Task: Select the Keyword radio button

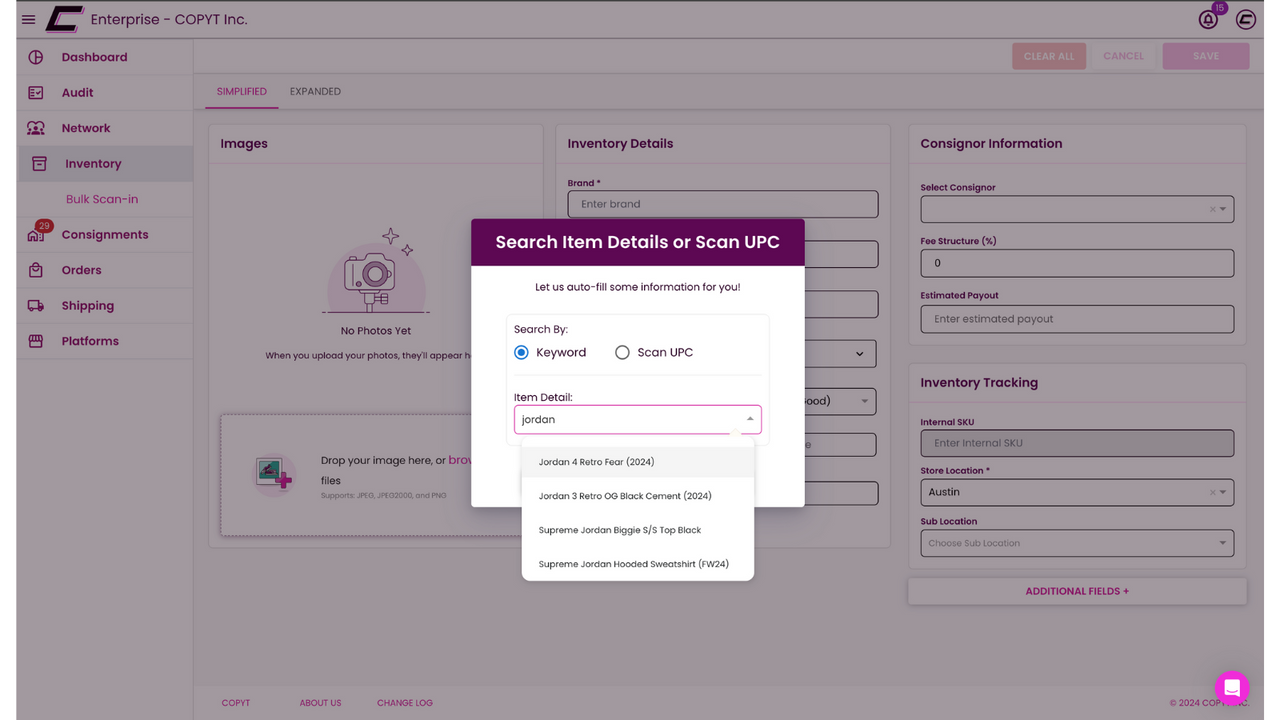Action: pyautogui.click(x=521, y=352)
